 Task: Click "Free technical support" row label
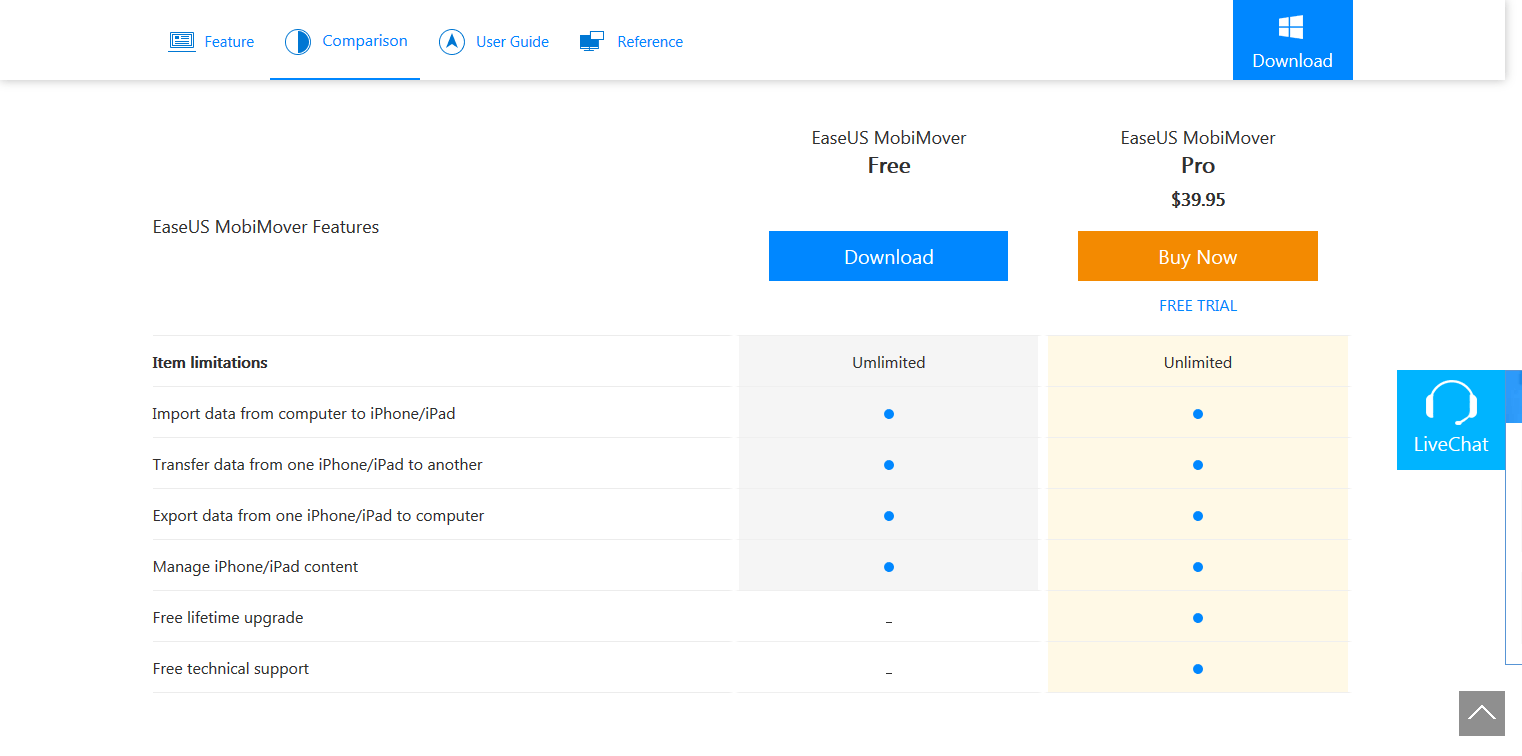[x=231, y=668]
